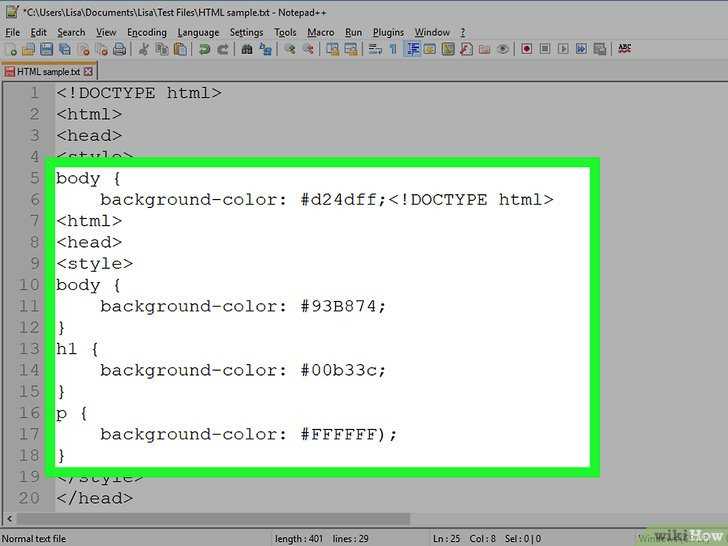Open Find with the binoculars icon
This screenshot has width=728, height=546.
pyautogui.click(x=247, y=49)
